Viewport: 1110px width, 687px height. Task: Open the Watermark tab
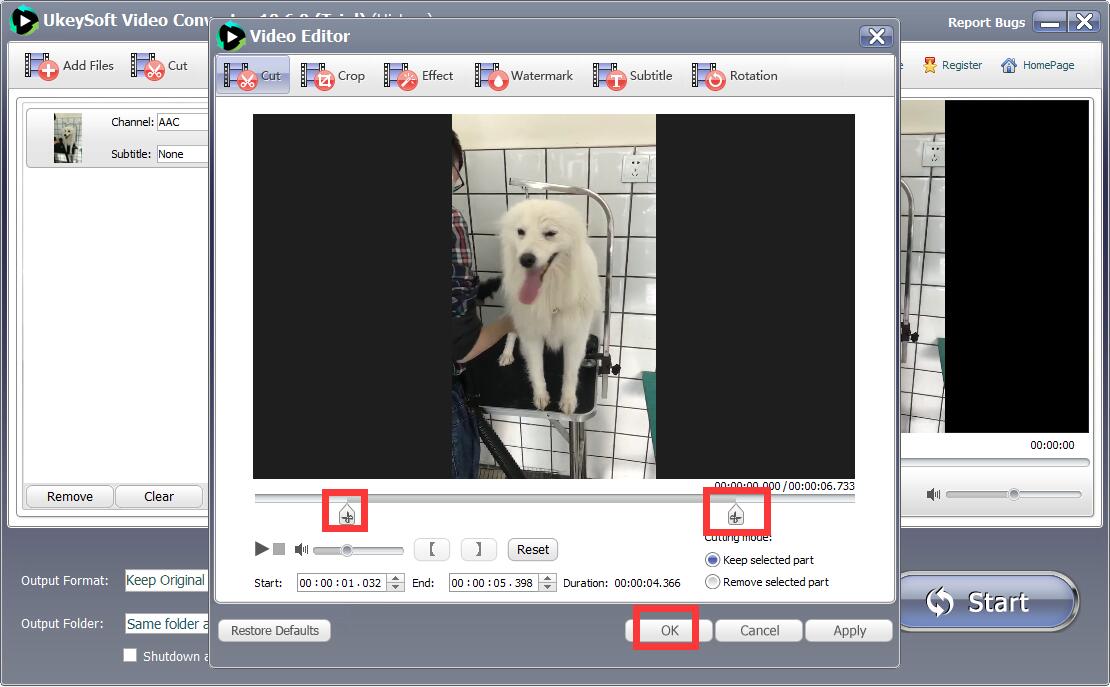pyautogui.click(x=523, y=76)
